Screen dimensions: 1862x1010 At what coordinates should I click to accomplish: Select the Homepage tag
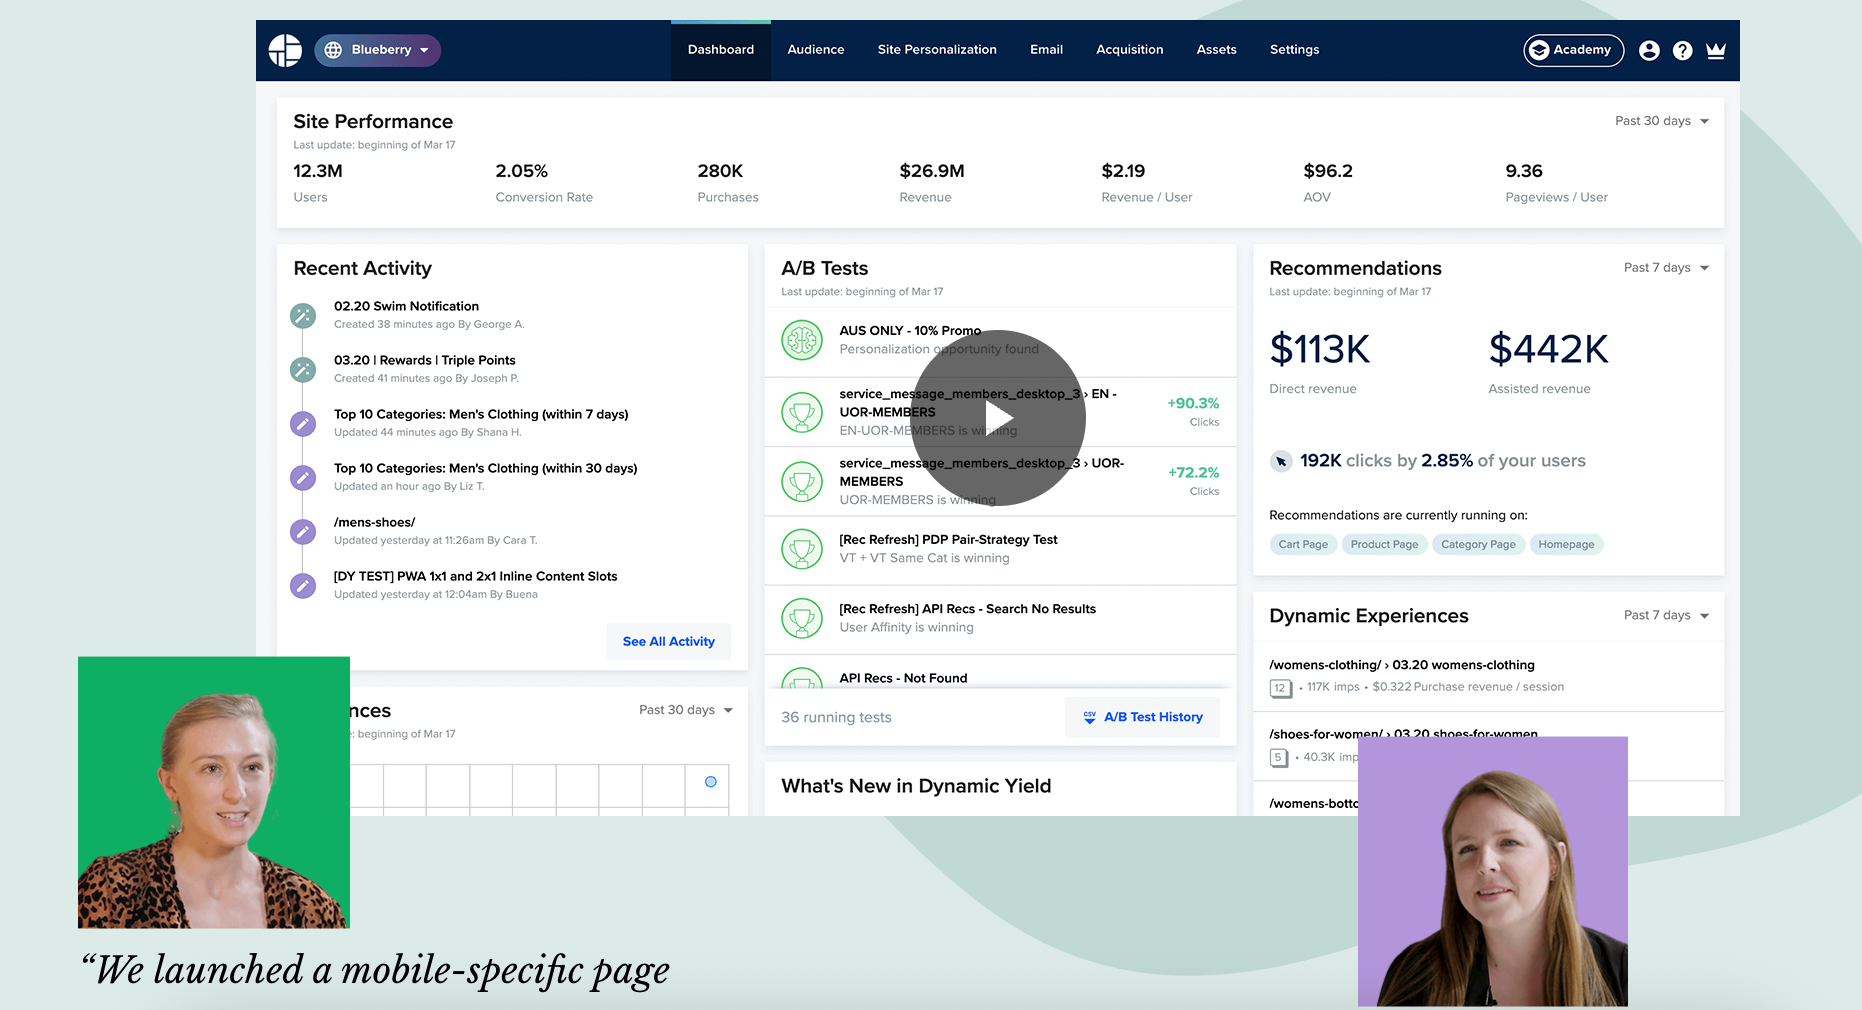[1566, 545]
